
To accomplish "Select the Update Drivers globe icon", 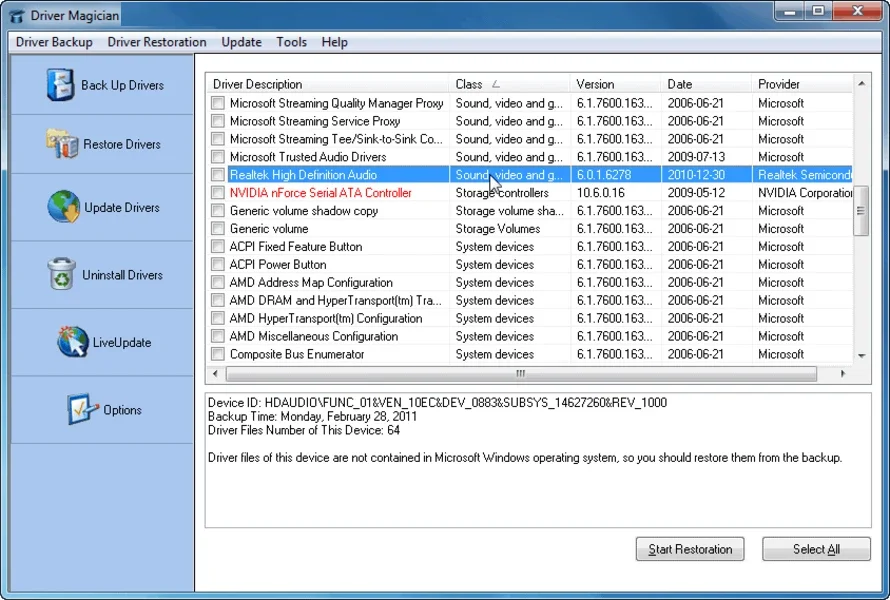I will (x=63, y=207).
